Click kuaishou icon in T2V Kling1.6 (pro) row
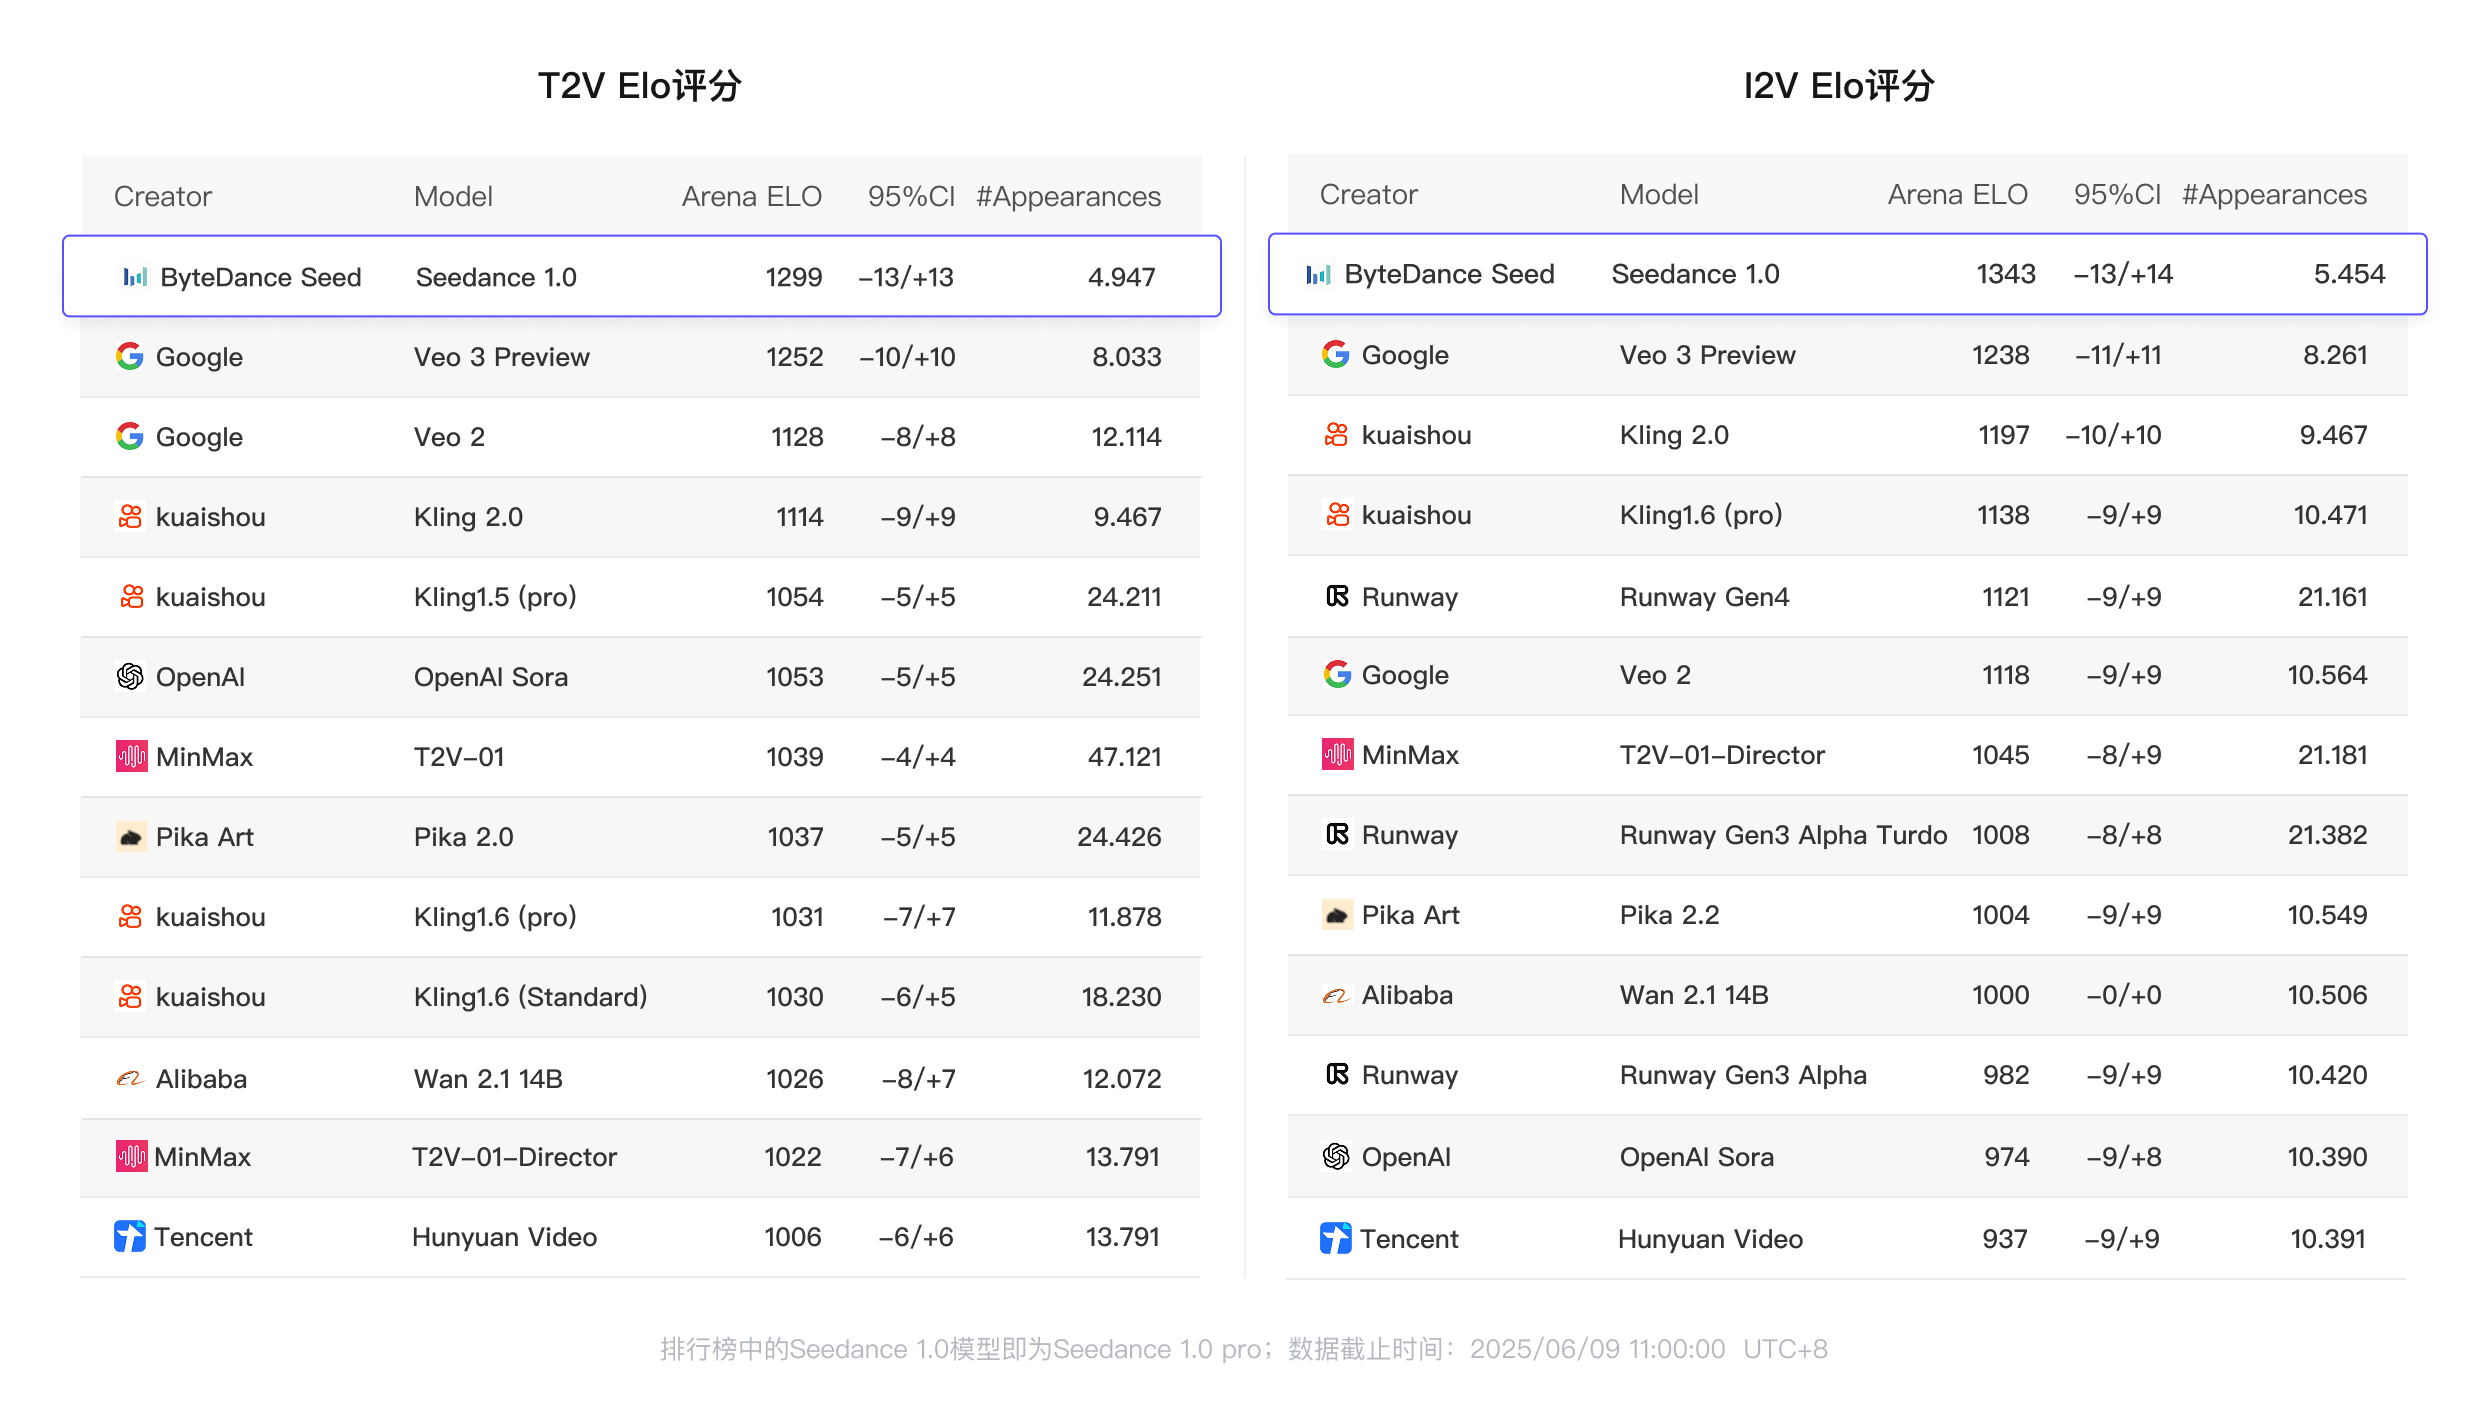This screenshot has width=2488, height=1402. [131, 916]
